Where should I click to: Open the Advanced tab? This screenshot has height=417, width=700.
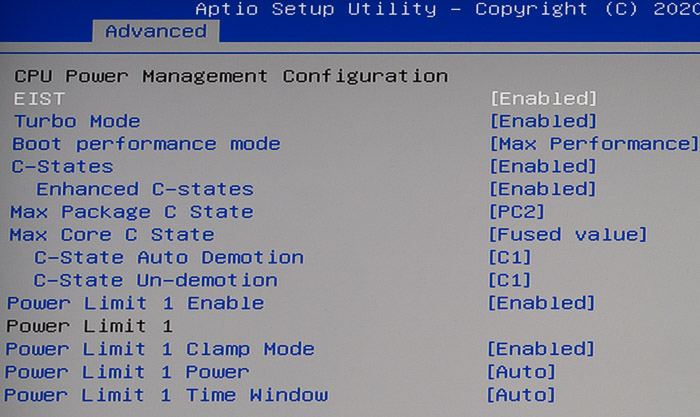tap(156, 31)
